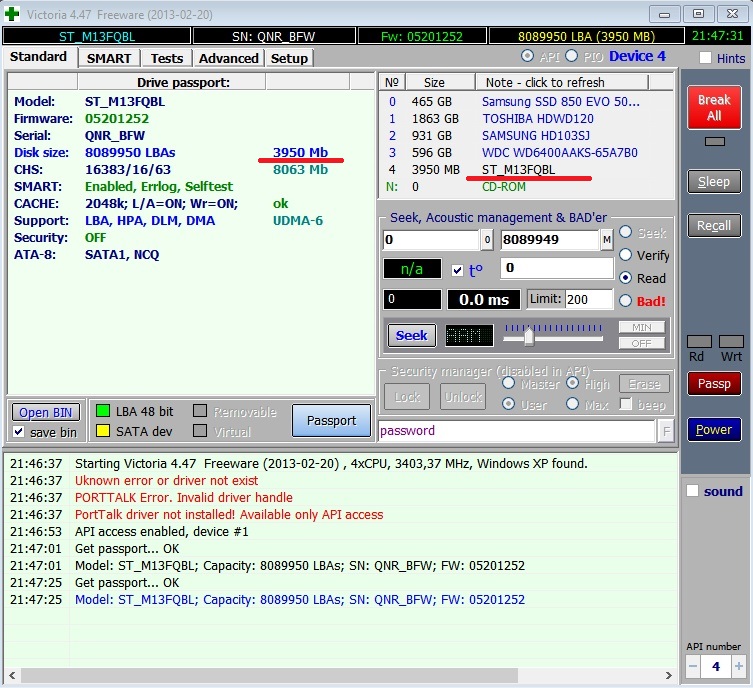Click the OFF acoustic button

coord(642,343)
